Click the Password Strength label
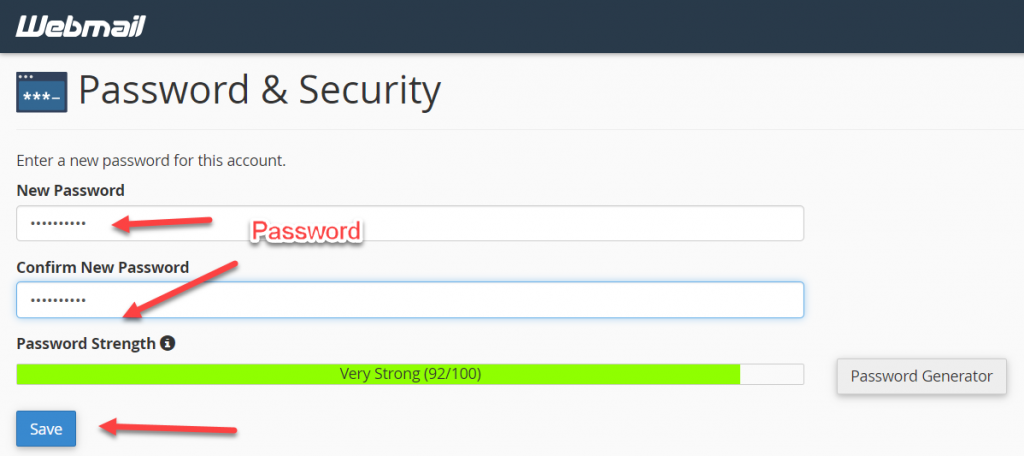Viewport: 1024px width, 456px height. pos(86,343)
